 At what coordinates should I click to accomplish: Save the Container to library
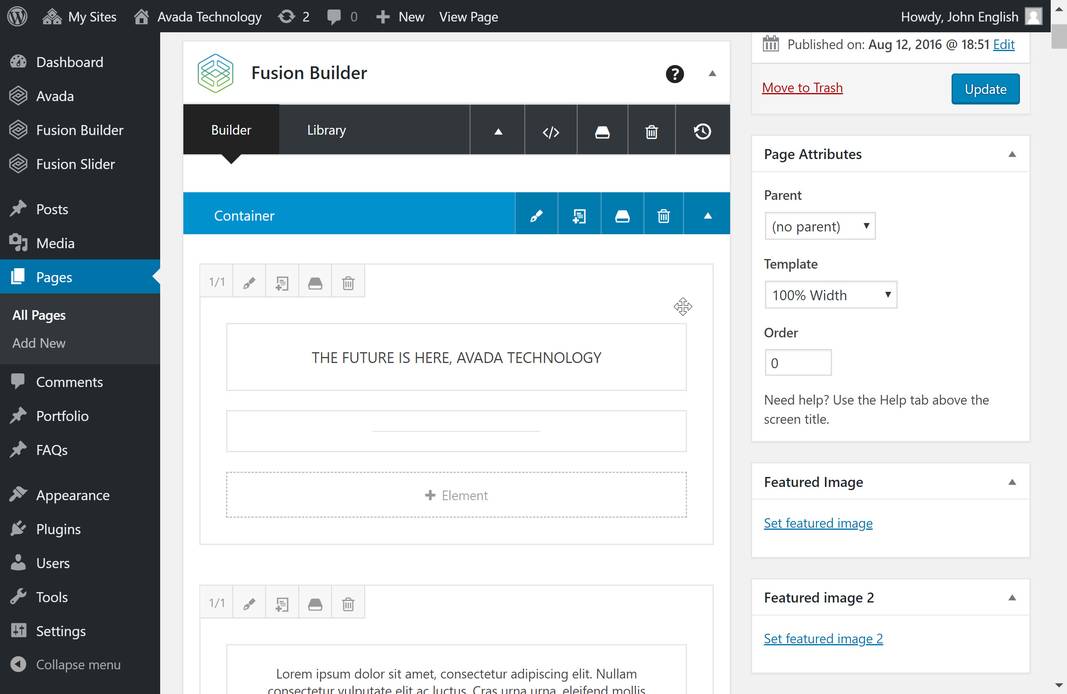coord(622,215)
